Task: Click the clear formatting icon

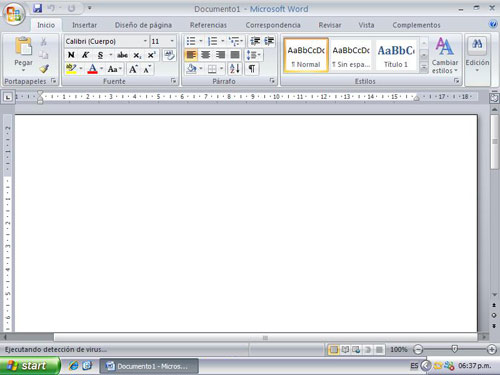Action: click(169, 55)
